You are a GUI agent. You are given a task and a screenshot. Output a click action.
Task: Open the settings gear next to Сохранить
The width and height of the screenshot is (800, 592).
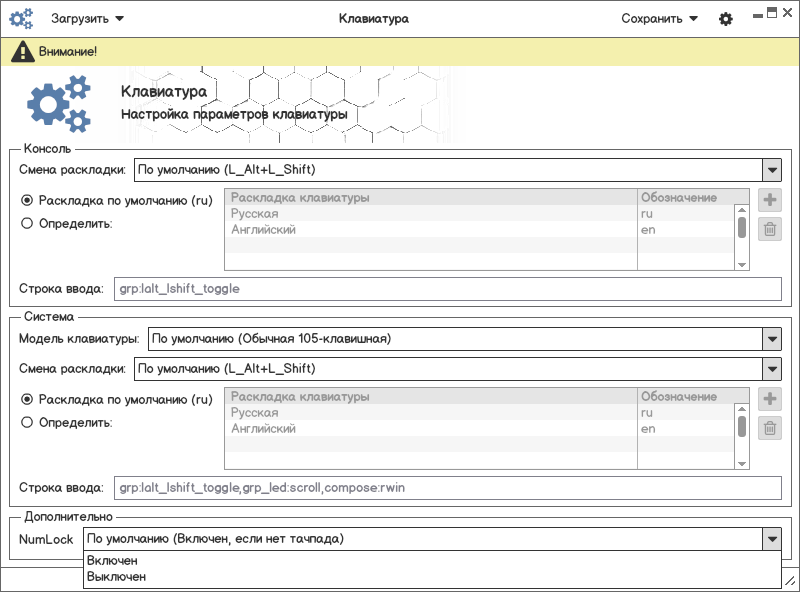726,19
